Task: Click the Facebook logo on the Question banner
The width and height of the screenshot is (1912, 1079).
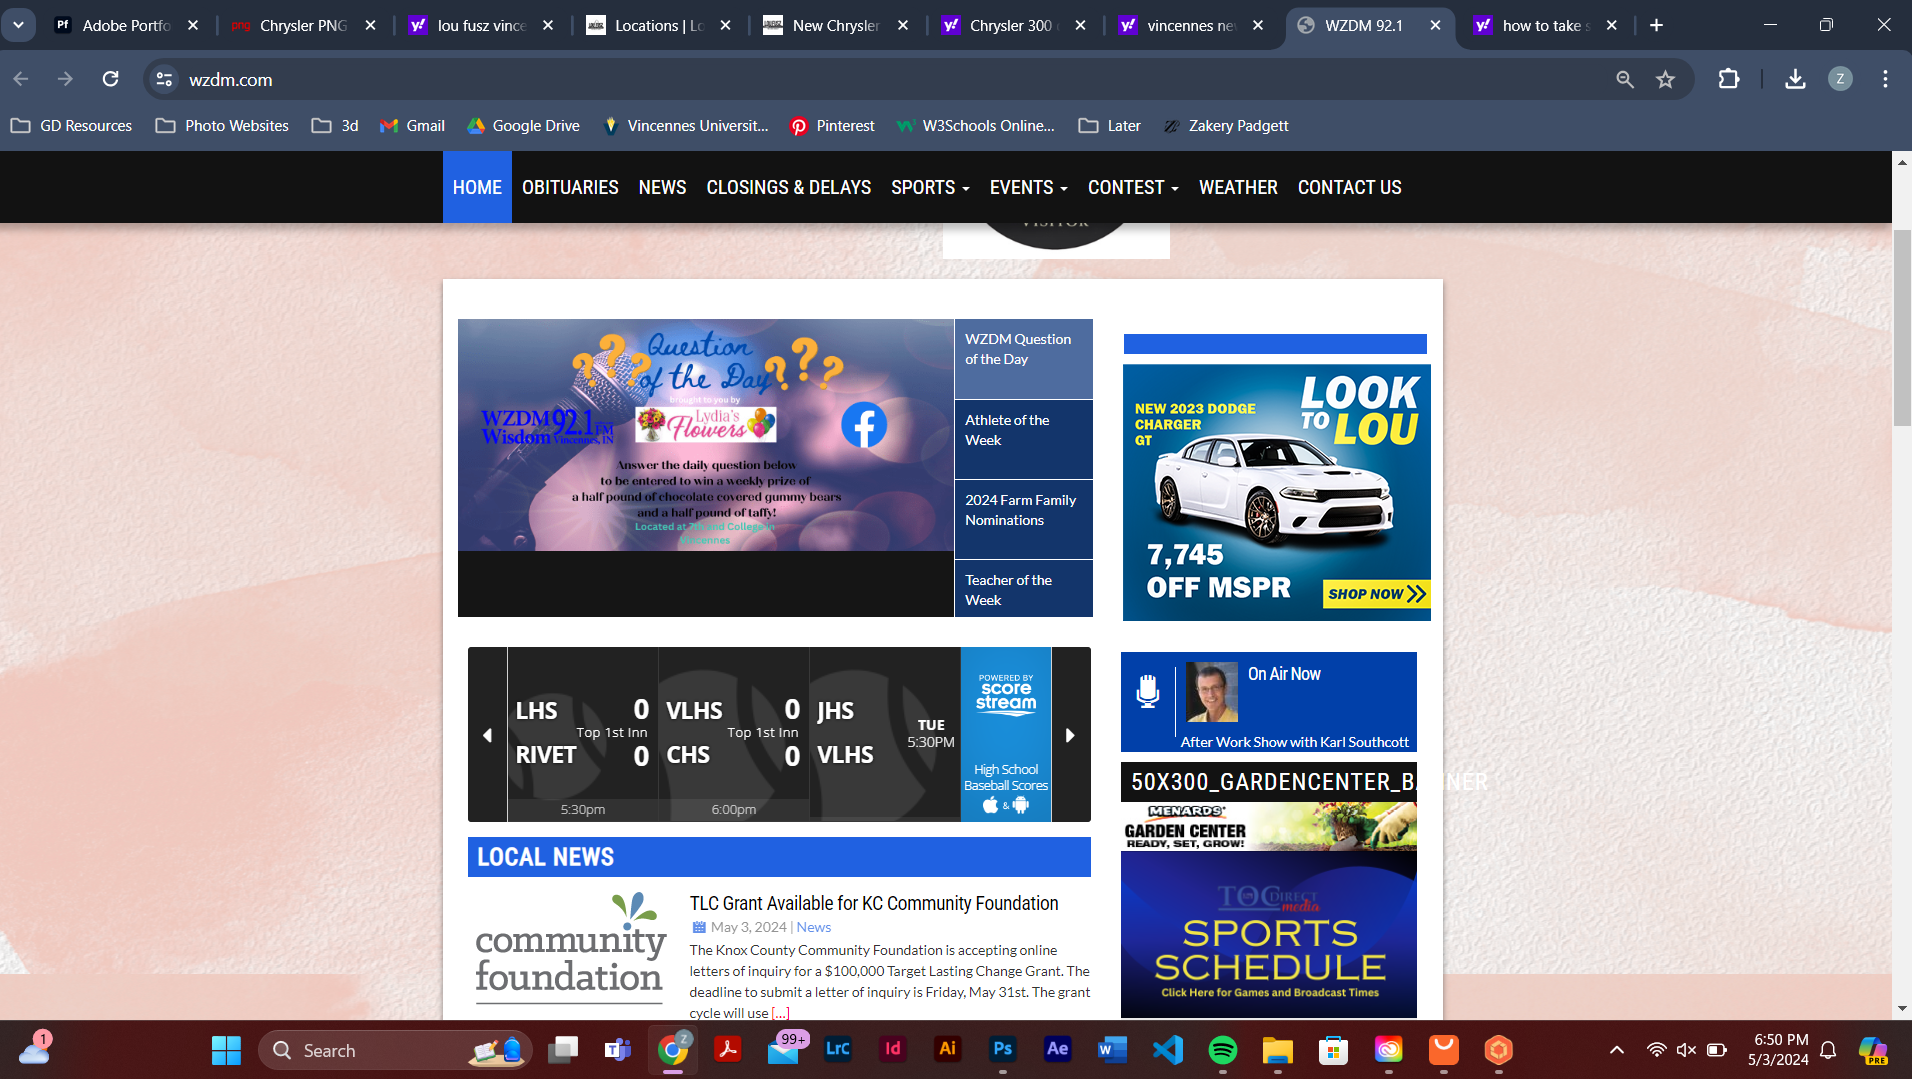Action: point(864,425)
